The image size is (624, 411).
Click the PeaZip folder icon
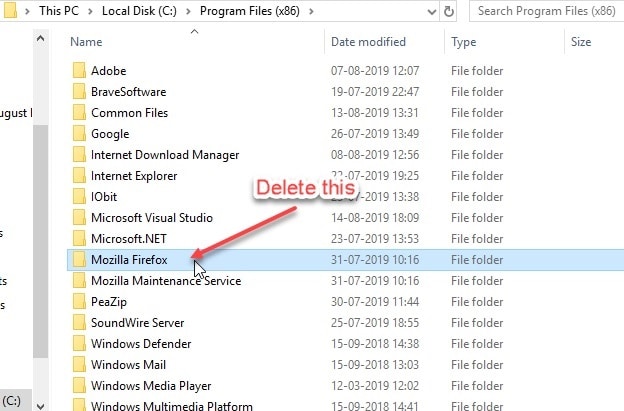79,302
